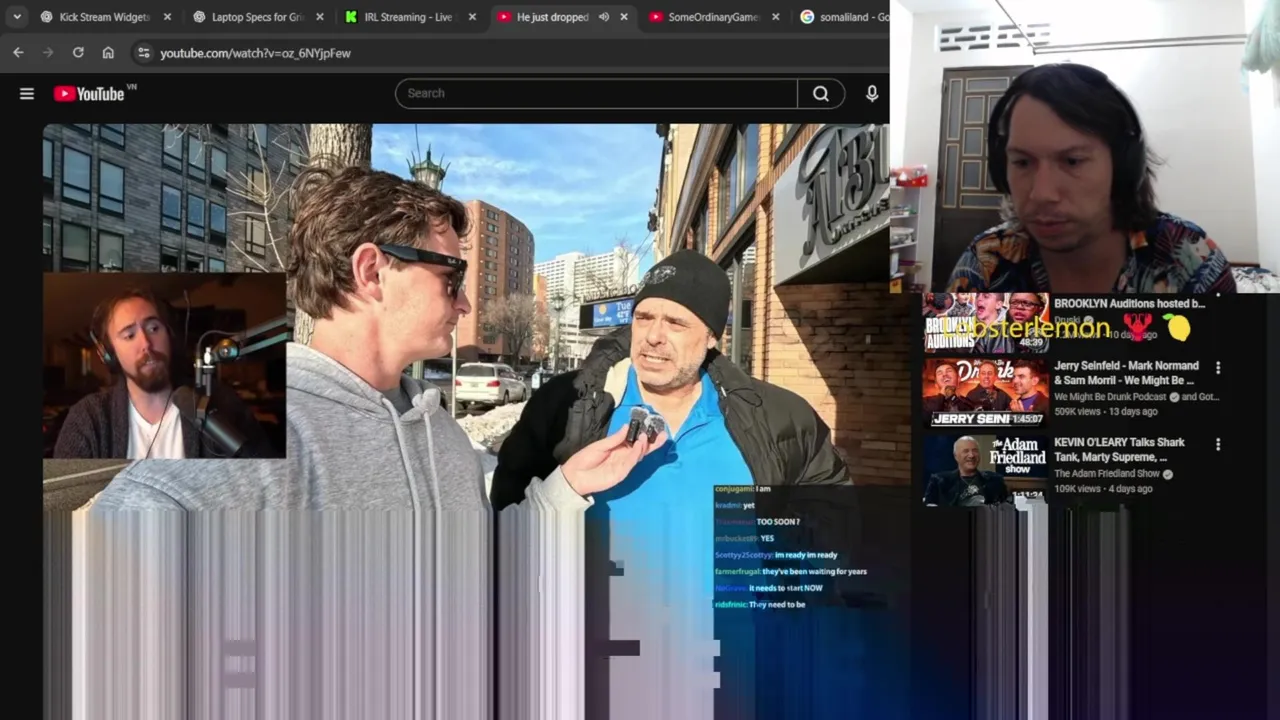Focus the YouTube Search box
1280x720 pixels.
tap(596, 93)
